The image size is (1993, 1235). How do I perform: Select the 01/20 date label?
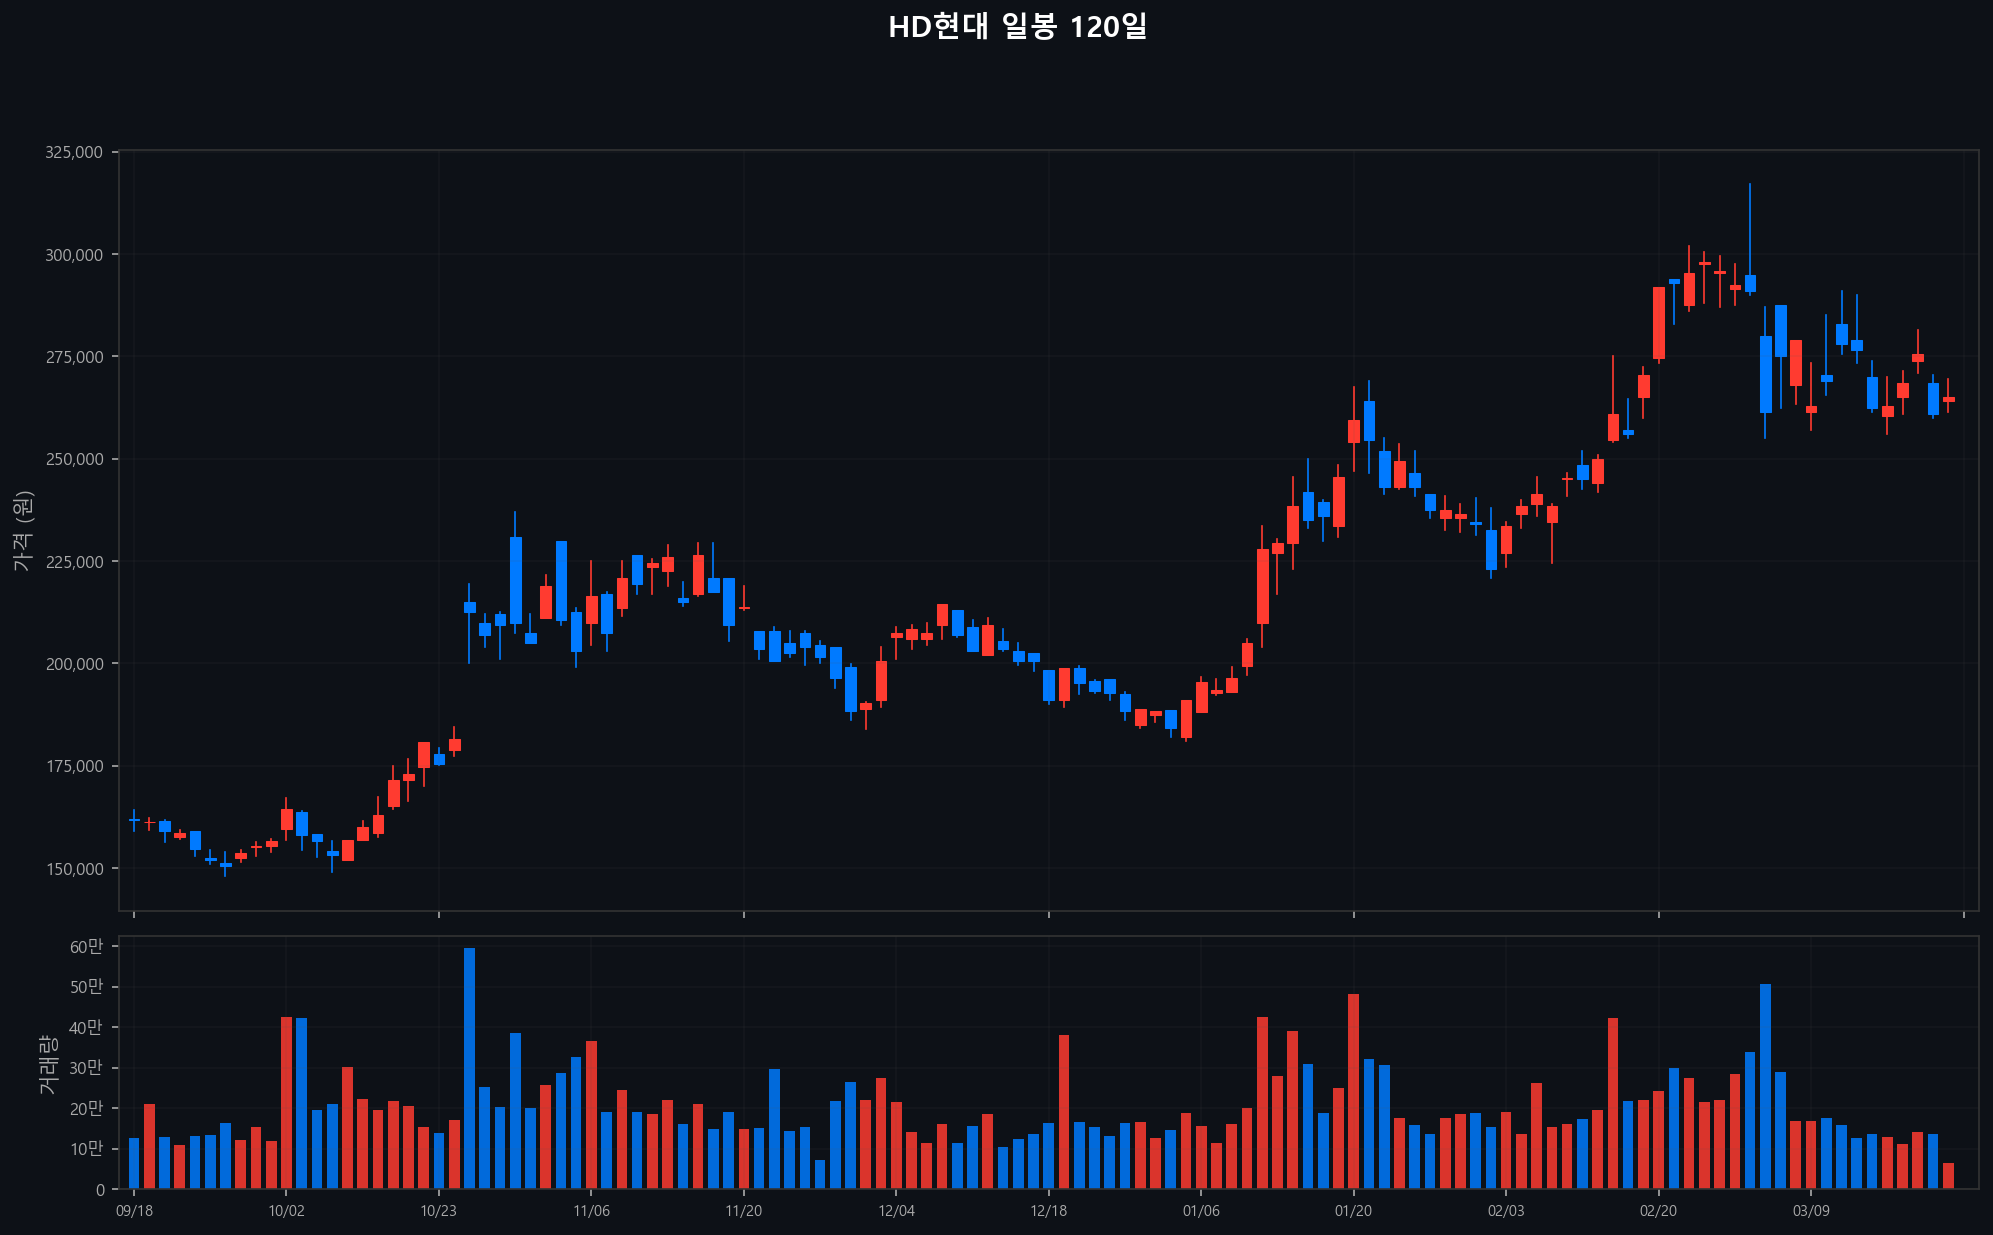click(1353, 1211)
